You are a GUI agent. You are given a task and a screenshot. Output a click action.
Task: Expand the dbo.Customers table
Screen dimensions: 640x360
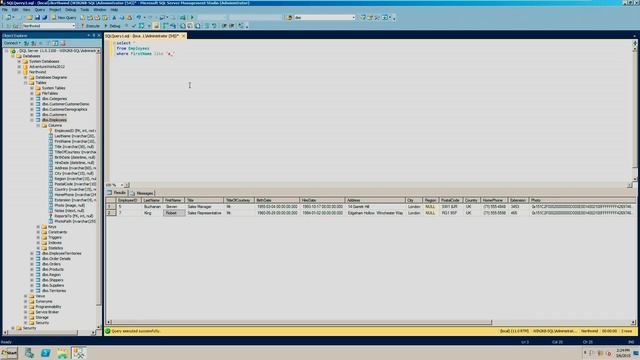[x=32, y=115]
